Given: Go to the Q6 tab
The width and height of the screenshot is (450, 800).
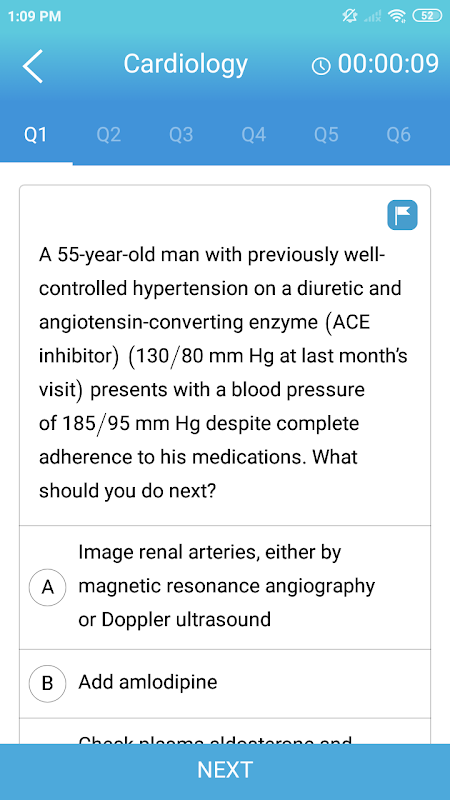Looking at the screenshot, I should coord(398,135).
